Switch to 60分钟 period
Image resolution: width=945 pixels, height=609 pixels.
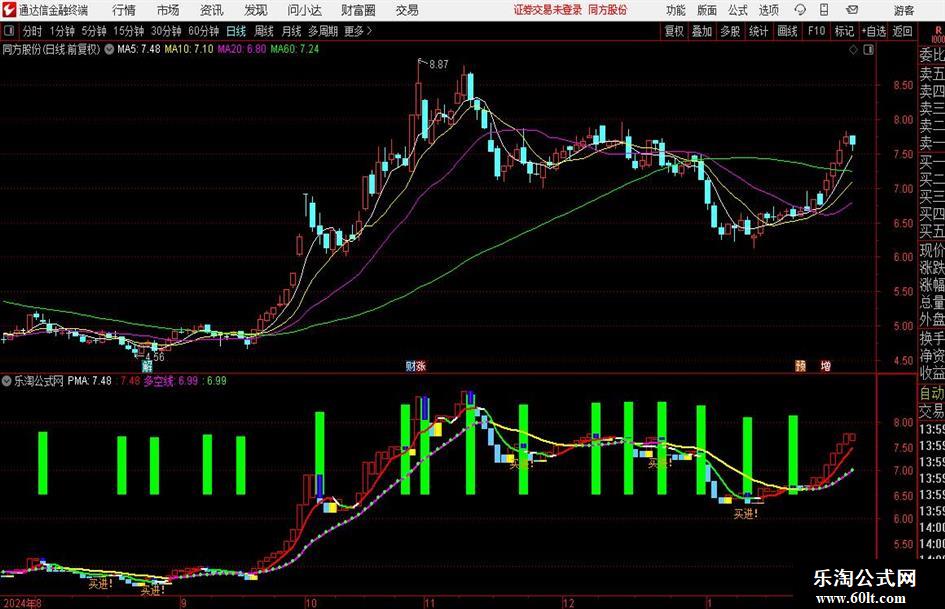click(x=204, y=31)
